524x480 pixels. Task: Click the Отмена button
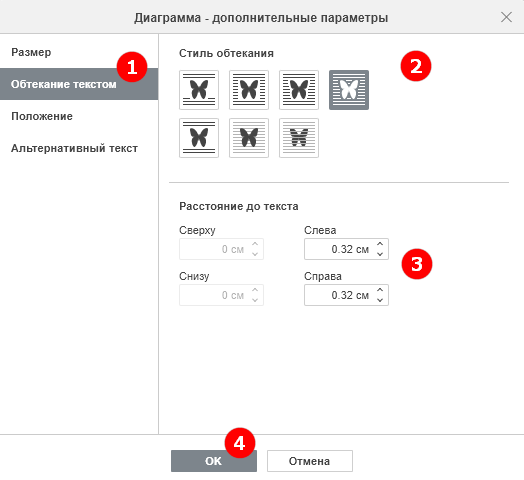[309, 461]
